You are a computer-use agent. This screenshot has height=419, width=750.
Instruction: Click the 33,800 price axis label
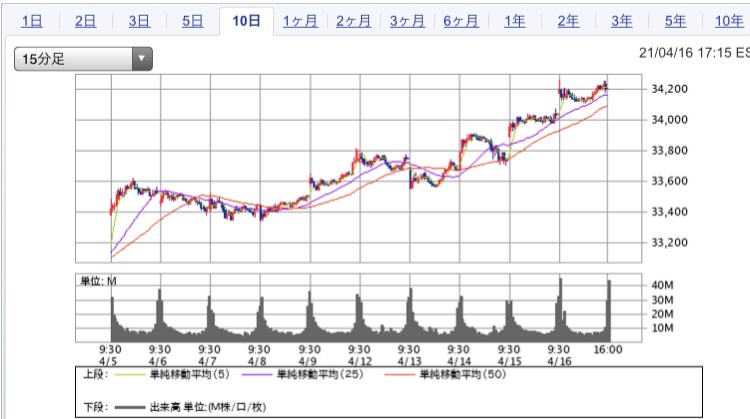point(670,150)
